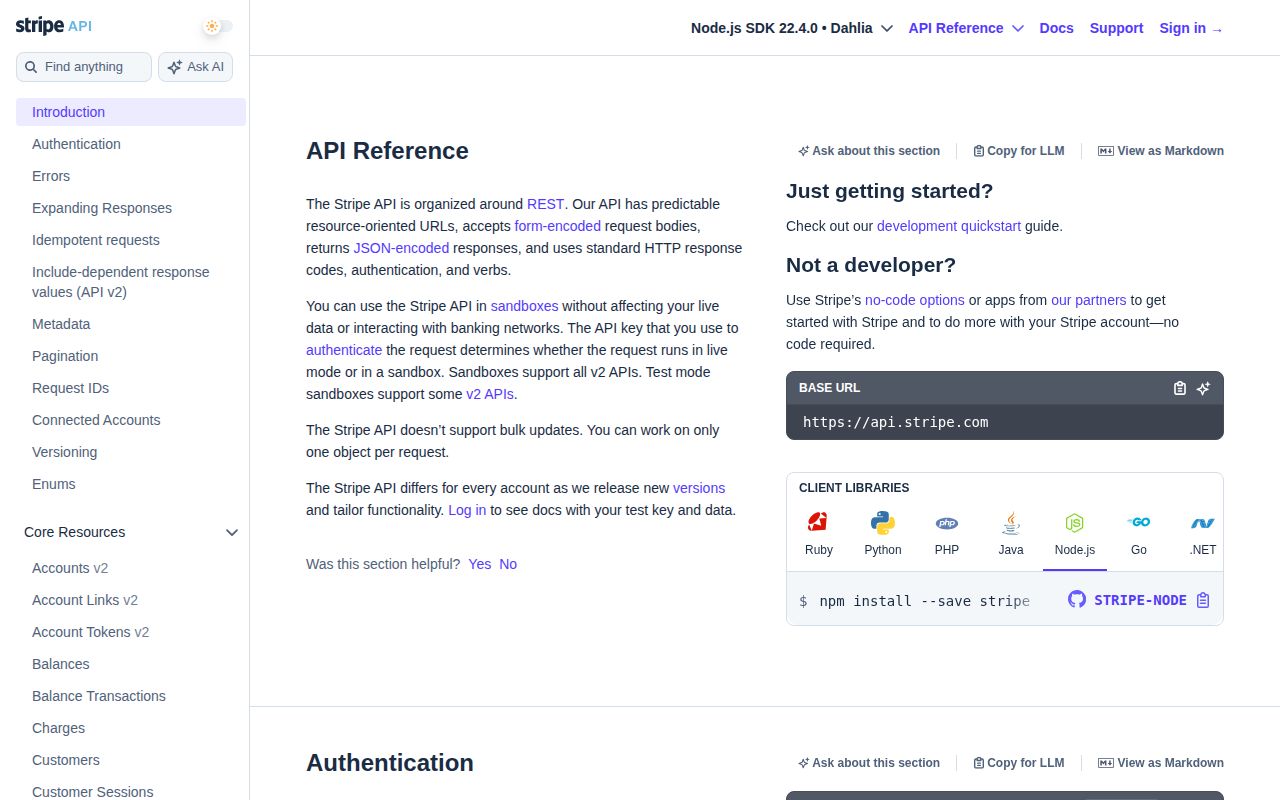Answer Yes to section helpful question
1280x800 pixels.
[480, 564]
